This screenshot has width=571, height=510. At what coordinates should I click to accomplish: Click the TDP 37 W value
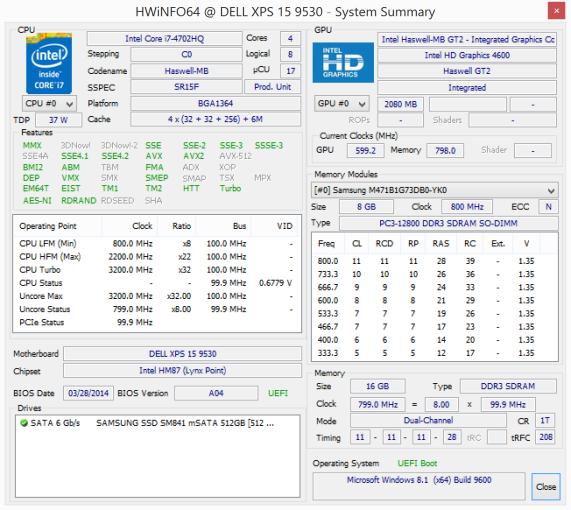tap(58, 120)
